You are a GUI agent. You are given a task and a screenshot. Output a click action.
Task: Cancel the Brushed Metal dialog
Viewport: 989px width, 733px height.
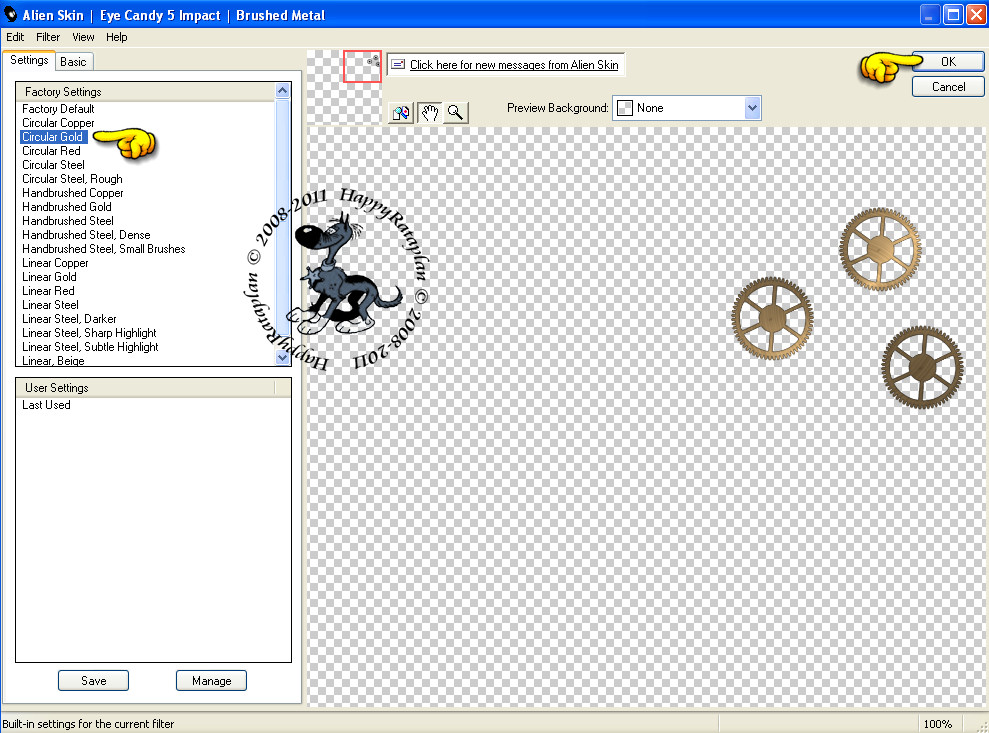[x=948, y=87]
